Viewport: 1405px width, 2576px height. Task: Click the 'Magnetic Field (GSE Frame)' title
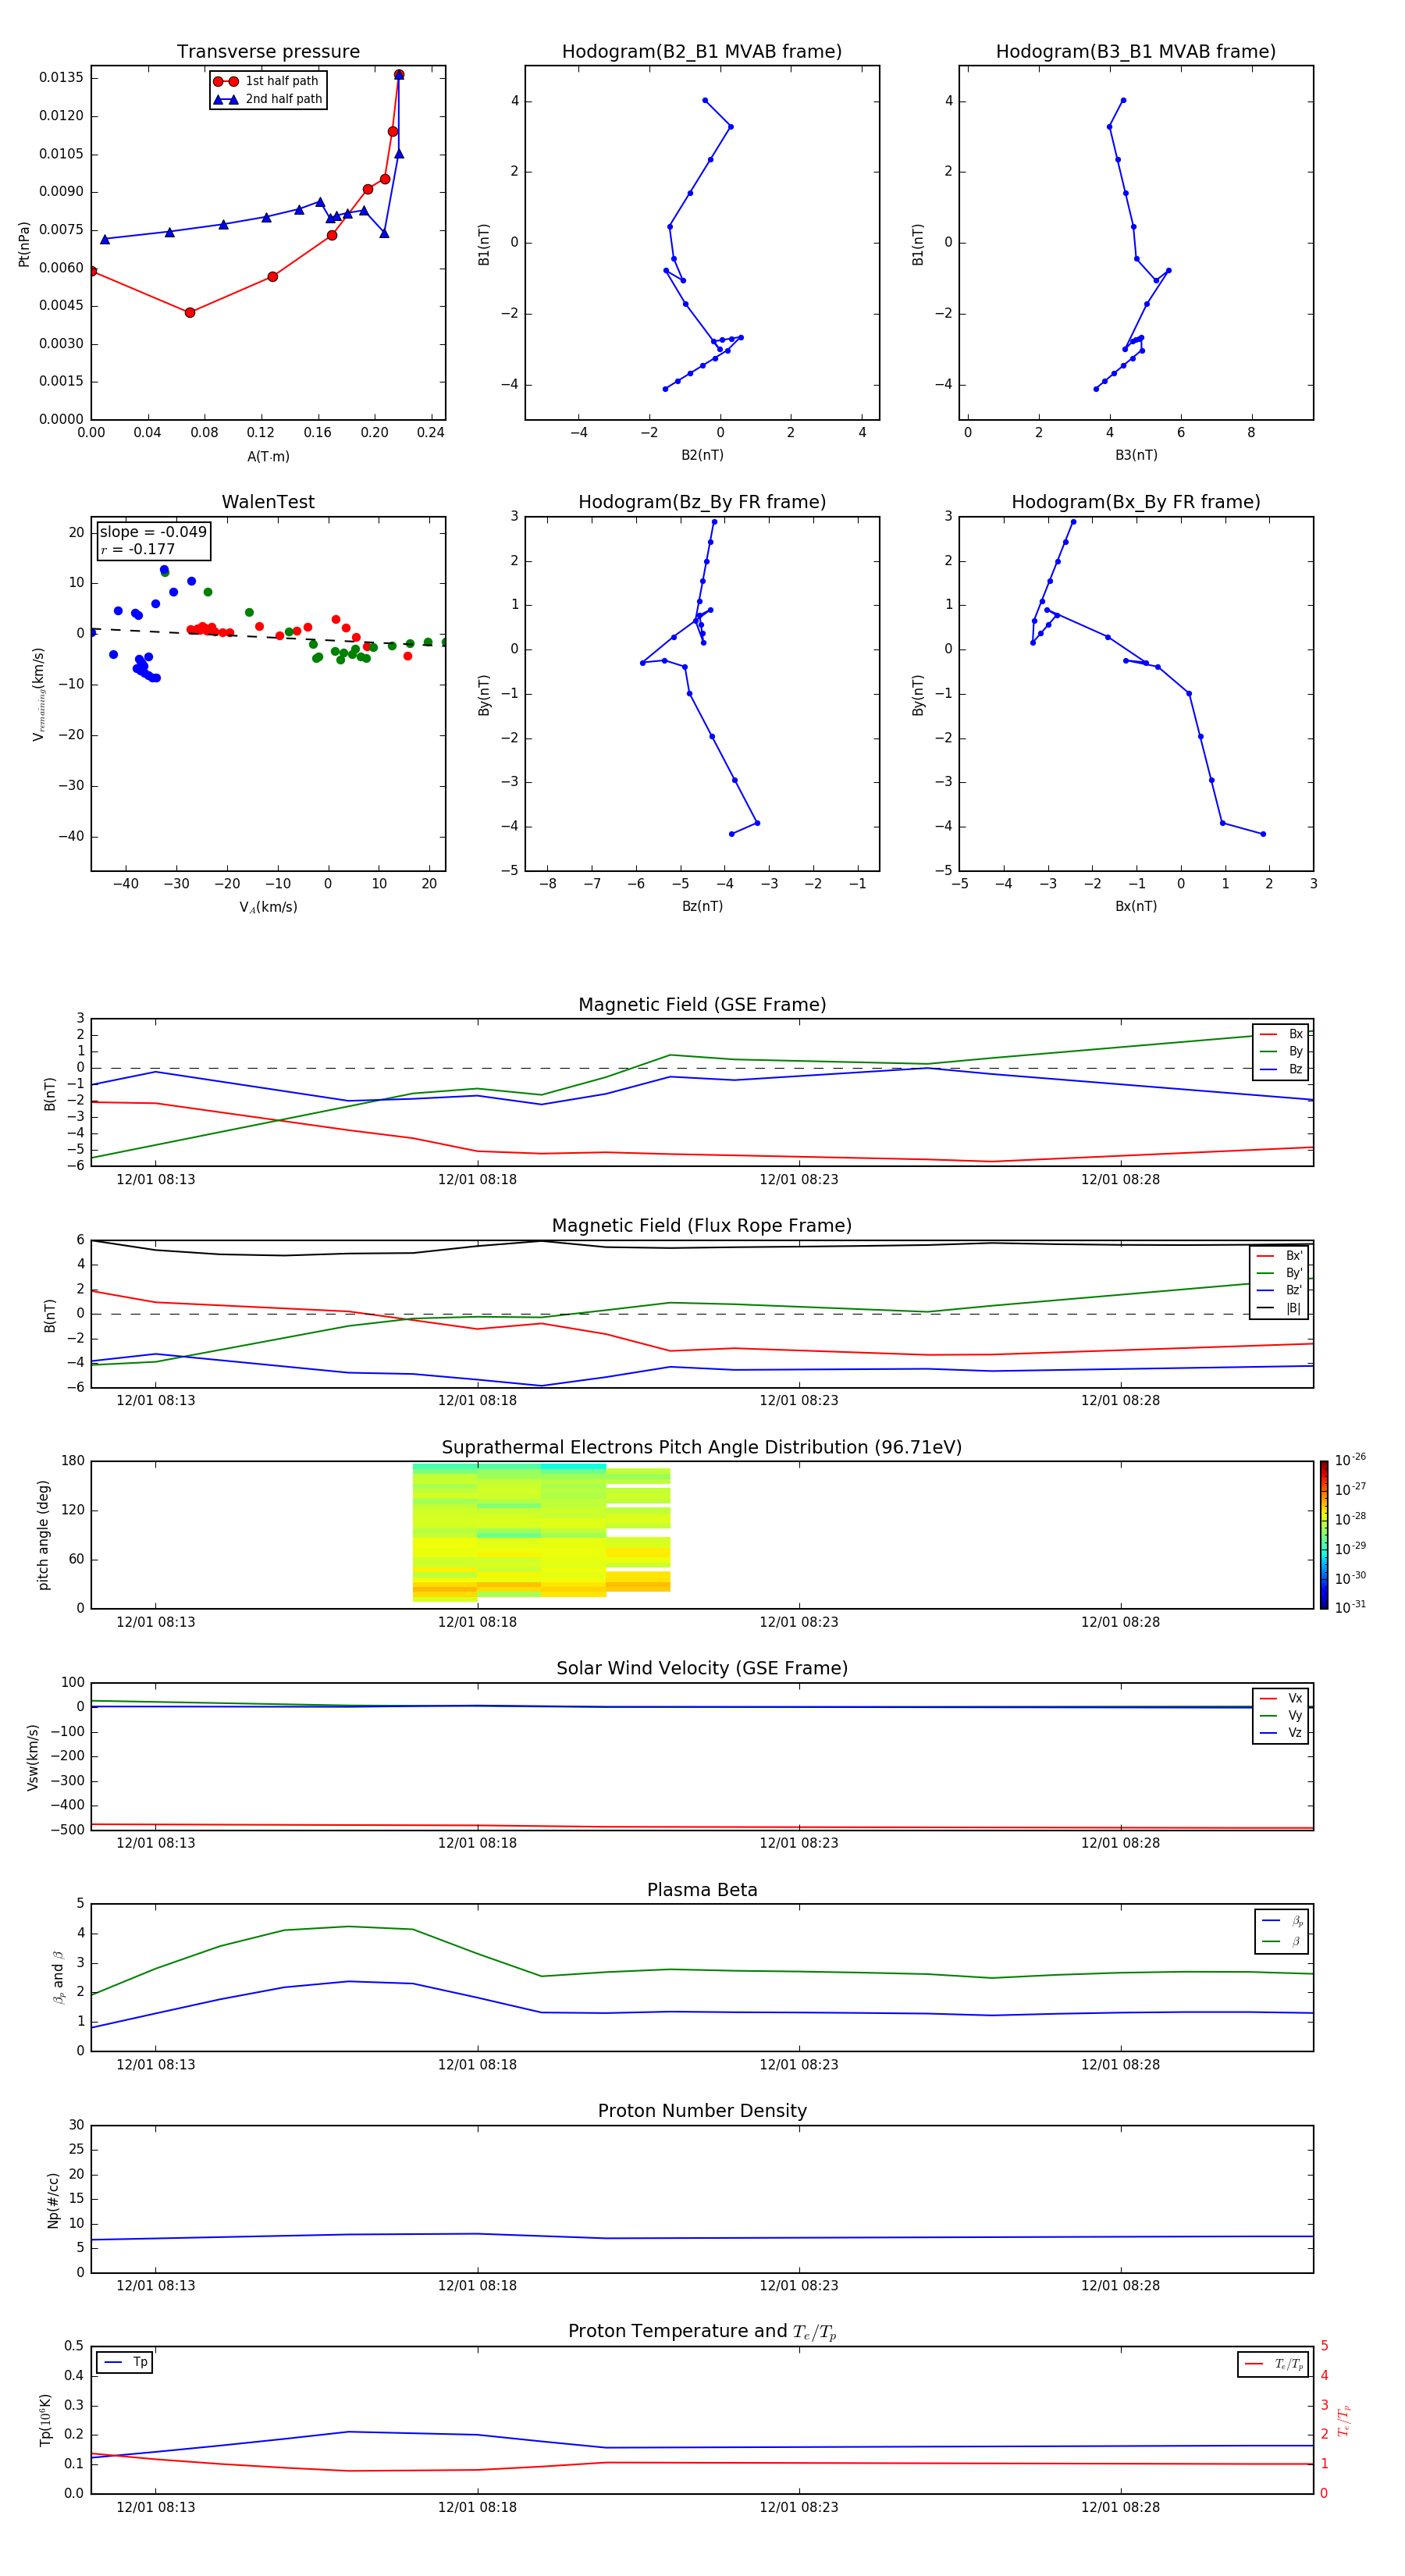click(x=702, y=1005)
